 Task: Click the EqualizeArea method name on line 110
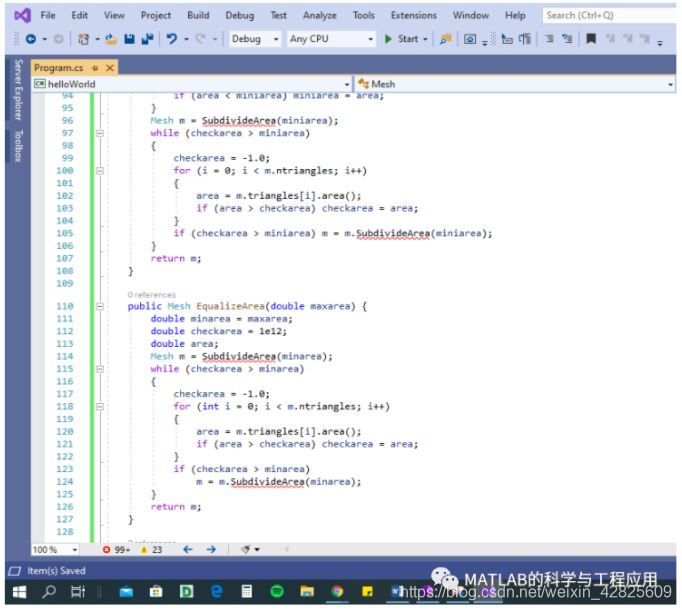click(x=230, y=307)
